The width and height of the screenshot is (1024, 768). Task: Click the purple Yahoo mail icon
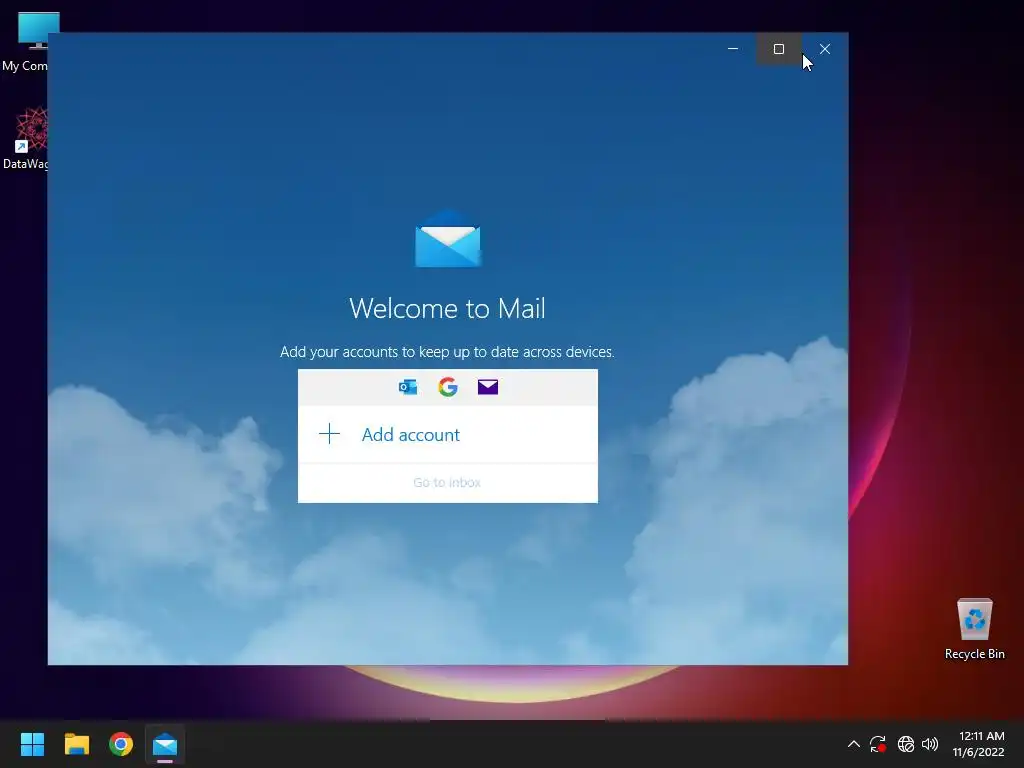(x=488, y=387)
